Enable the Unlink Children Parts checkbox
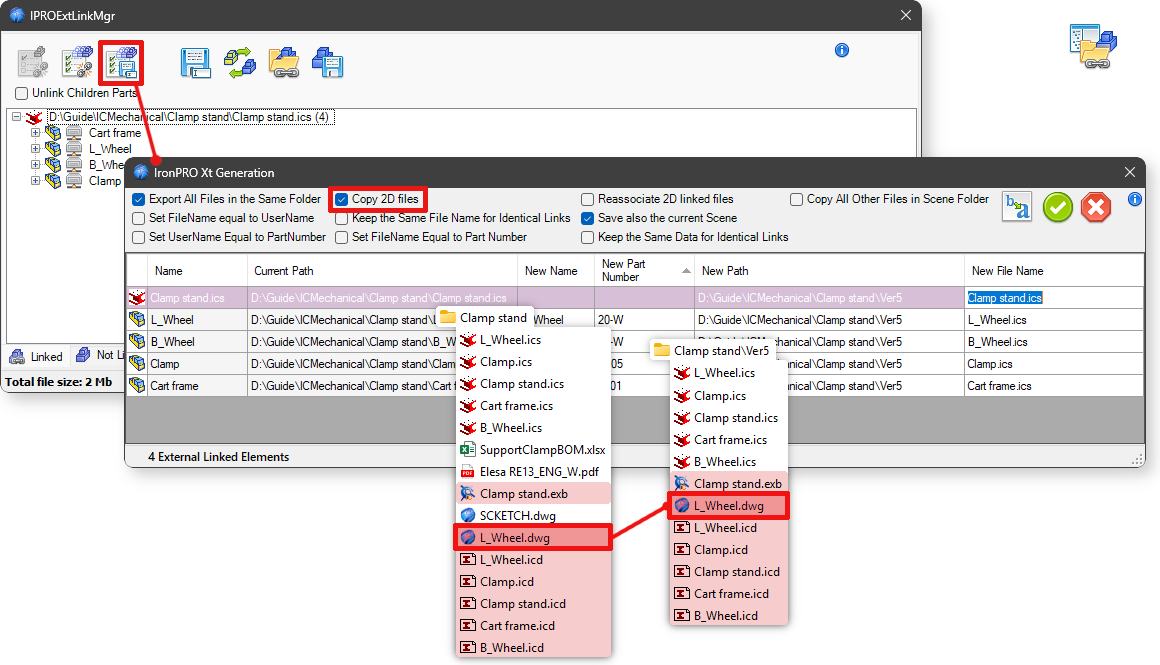This screenshot has width=1160, height=665. (21, 92)
